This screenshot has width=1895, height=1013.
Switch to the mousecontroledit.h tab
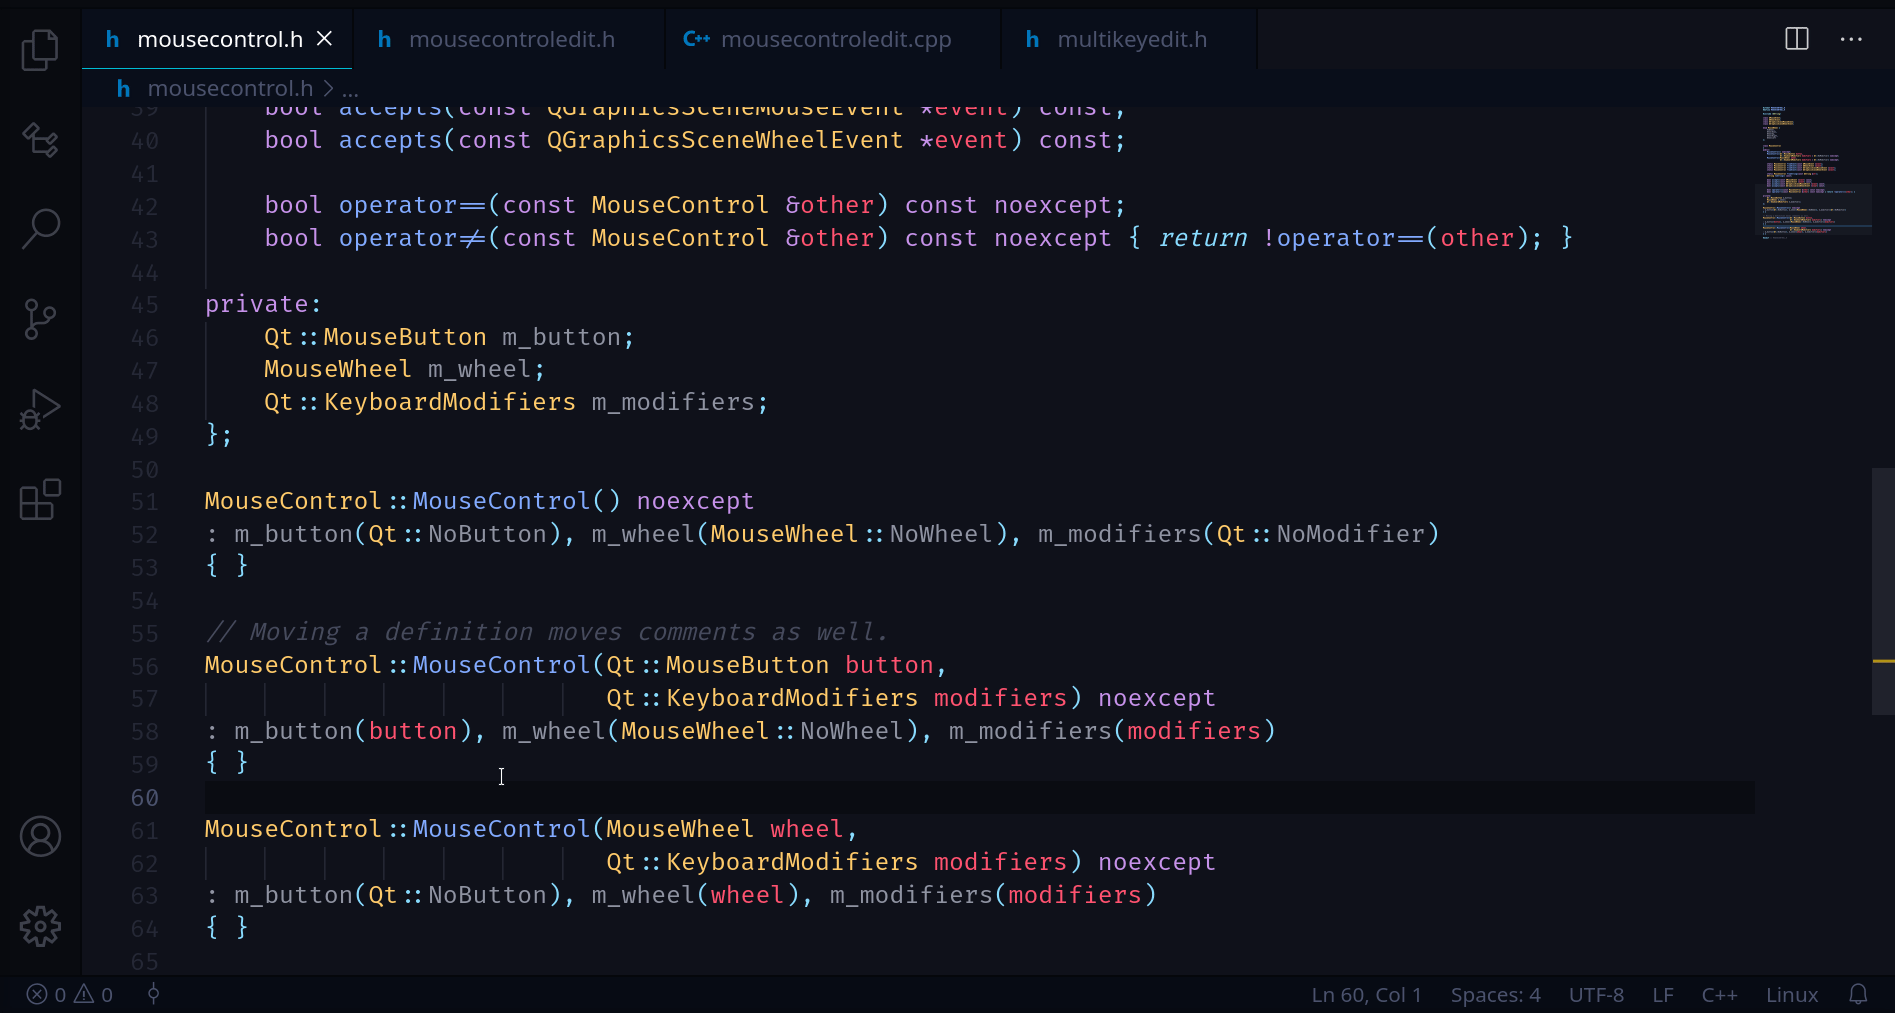coord(509,39)
